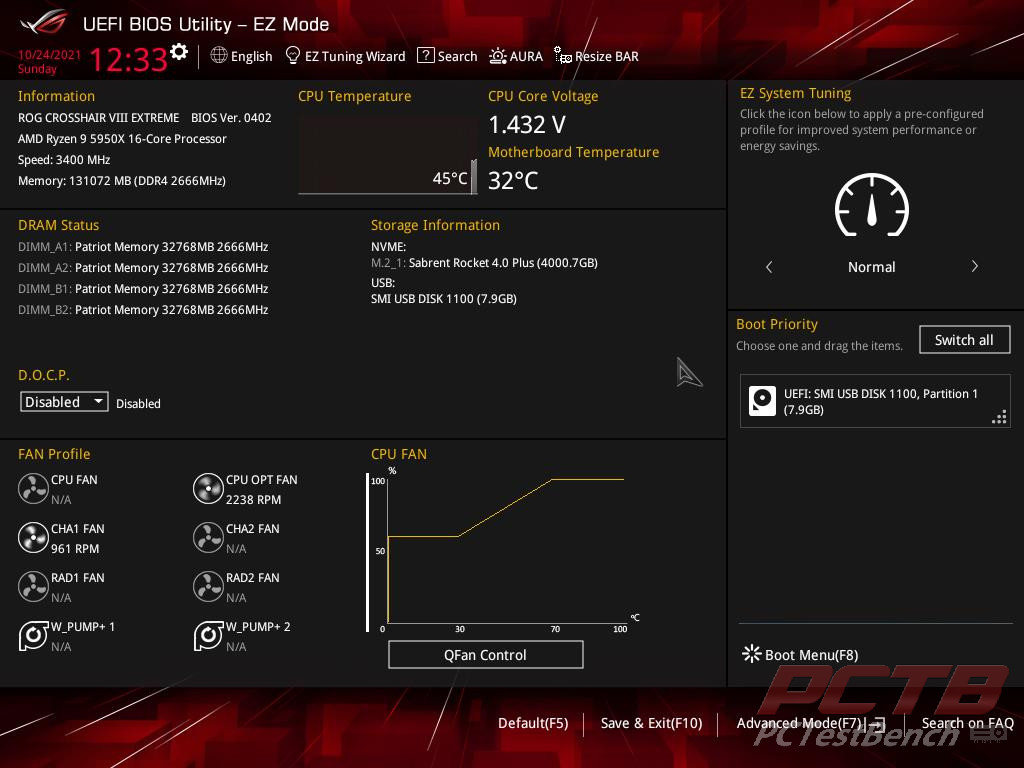The height and width of the screenshot is (768, 1024).
Task: Click the AURA light icon
Action: coord(498,56)
